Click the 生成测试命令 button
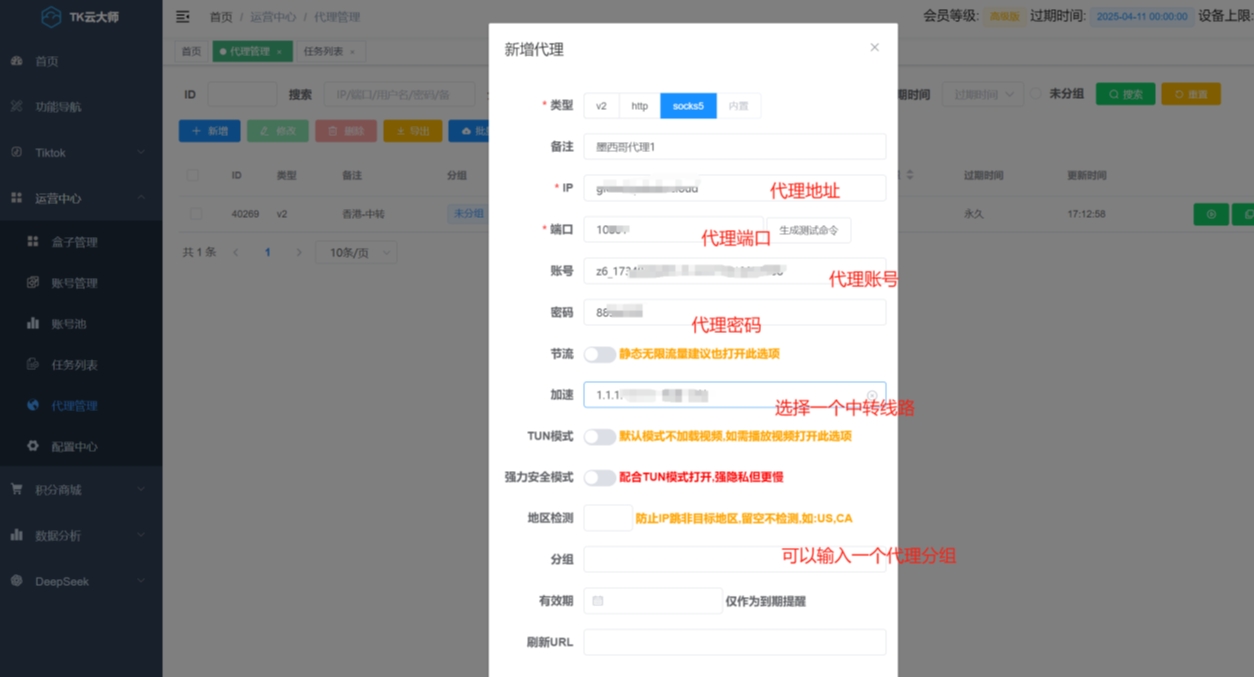The width and height of the screenshot is (1254, 677). click(x=810, y=229)
